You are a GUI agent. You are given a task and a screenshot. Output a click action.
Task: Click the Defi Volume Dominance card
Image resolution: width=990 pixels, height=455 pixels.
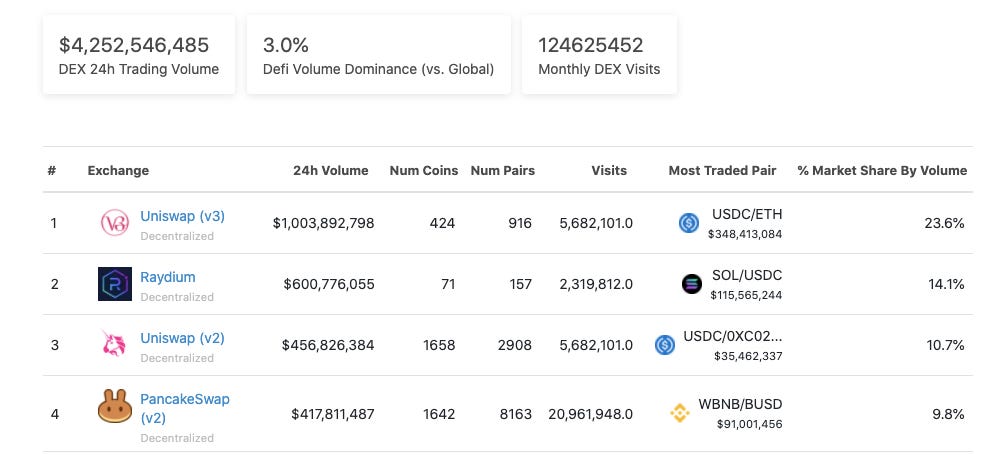point(379,55)
